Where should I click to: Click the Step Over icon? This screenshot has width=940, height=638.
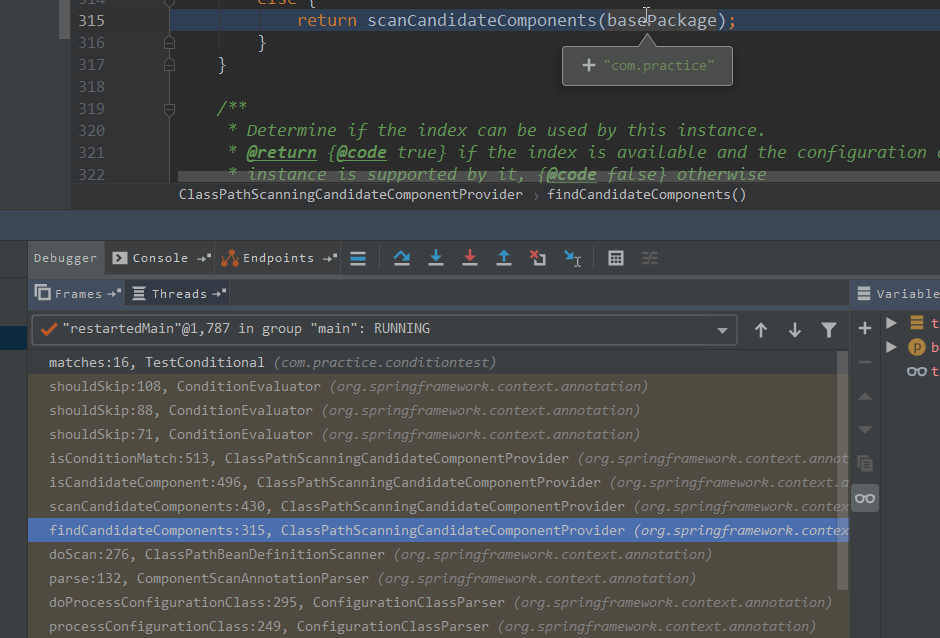pyautogui.click(x=402, y=258)
